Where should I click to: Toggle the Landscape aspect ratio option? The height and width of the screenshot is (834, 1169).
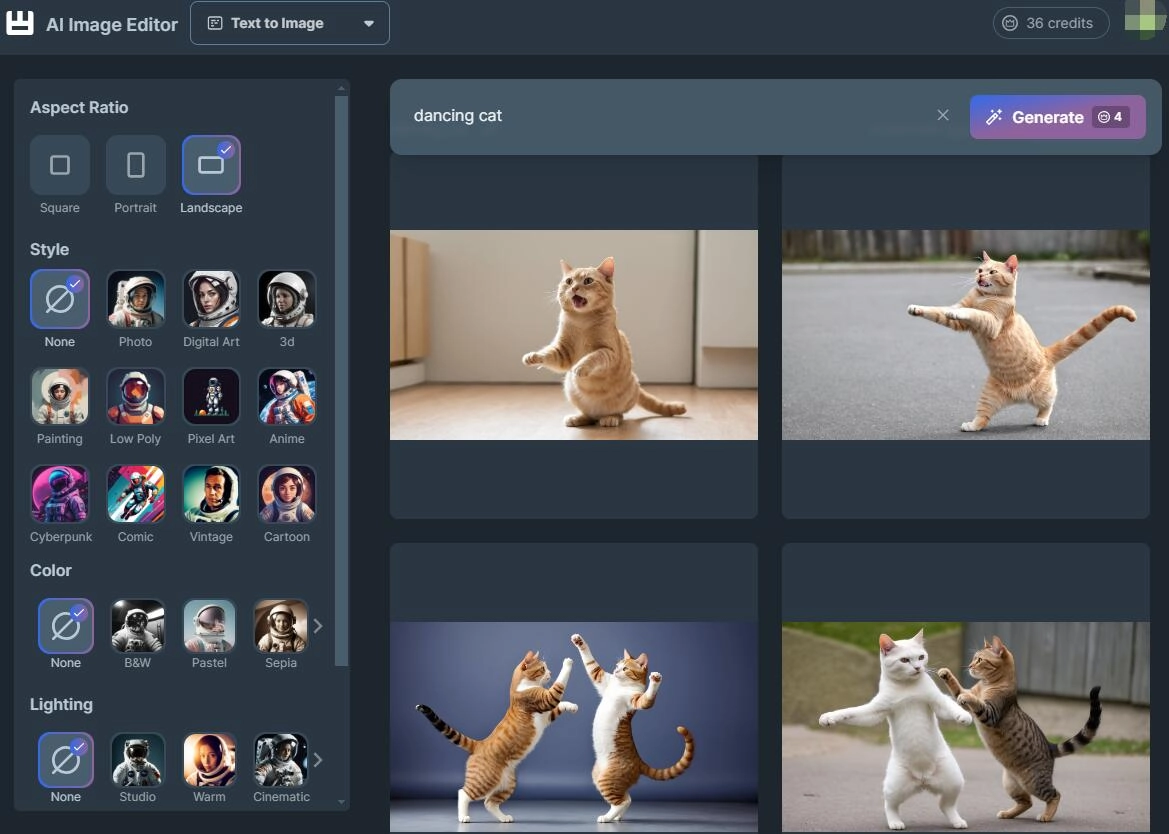pos(211,165)
